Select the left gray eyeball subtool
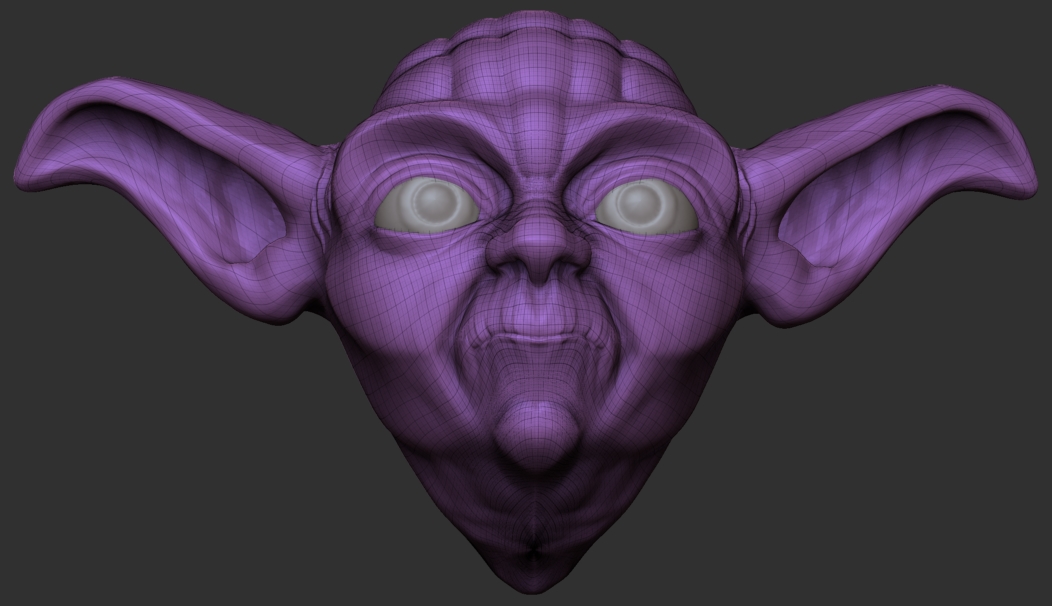The width and height of the screenshot is (1052, 606). pyautogui.click(x=427, y=205)
